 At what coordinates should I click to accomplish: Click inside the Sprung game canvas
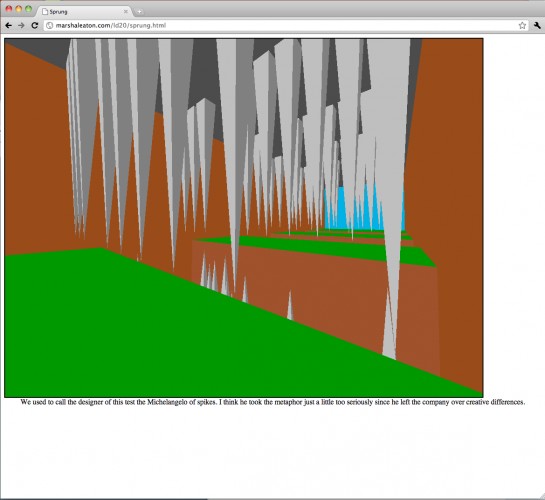[x=244, y=218]
